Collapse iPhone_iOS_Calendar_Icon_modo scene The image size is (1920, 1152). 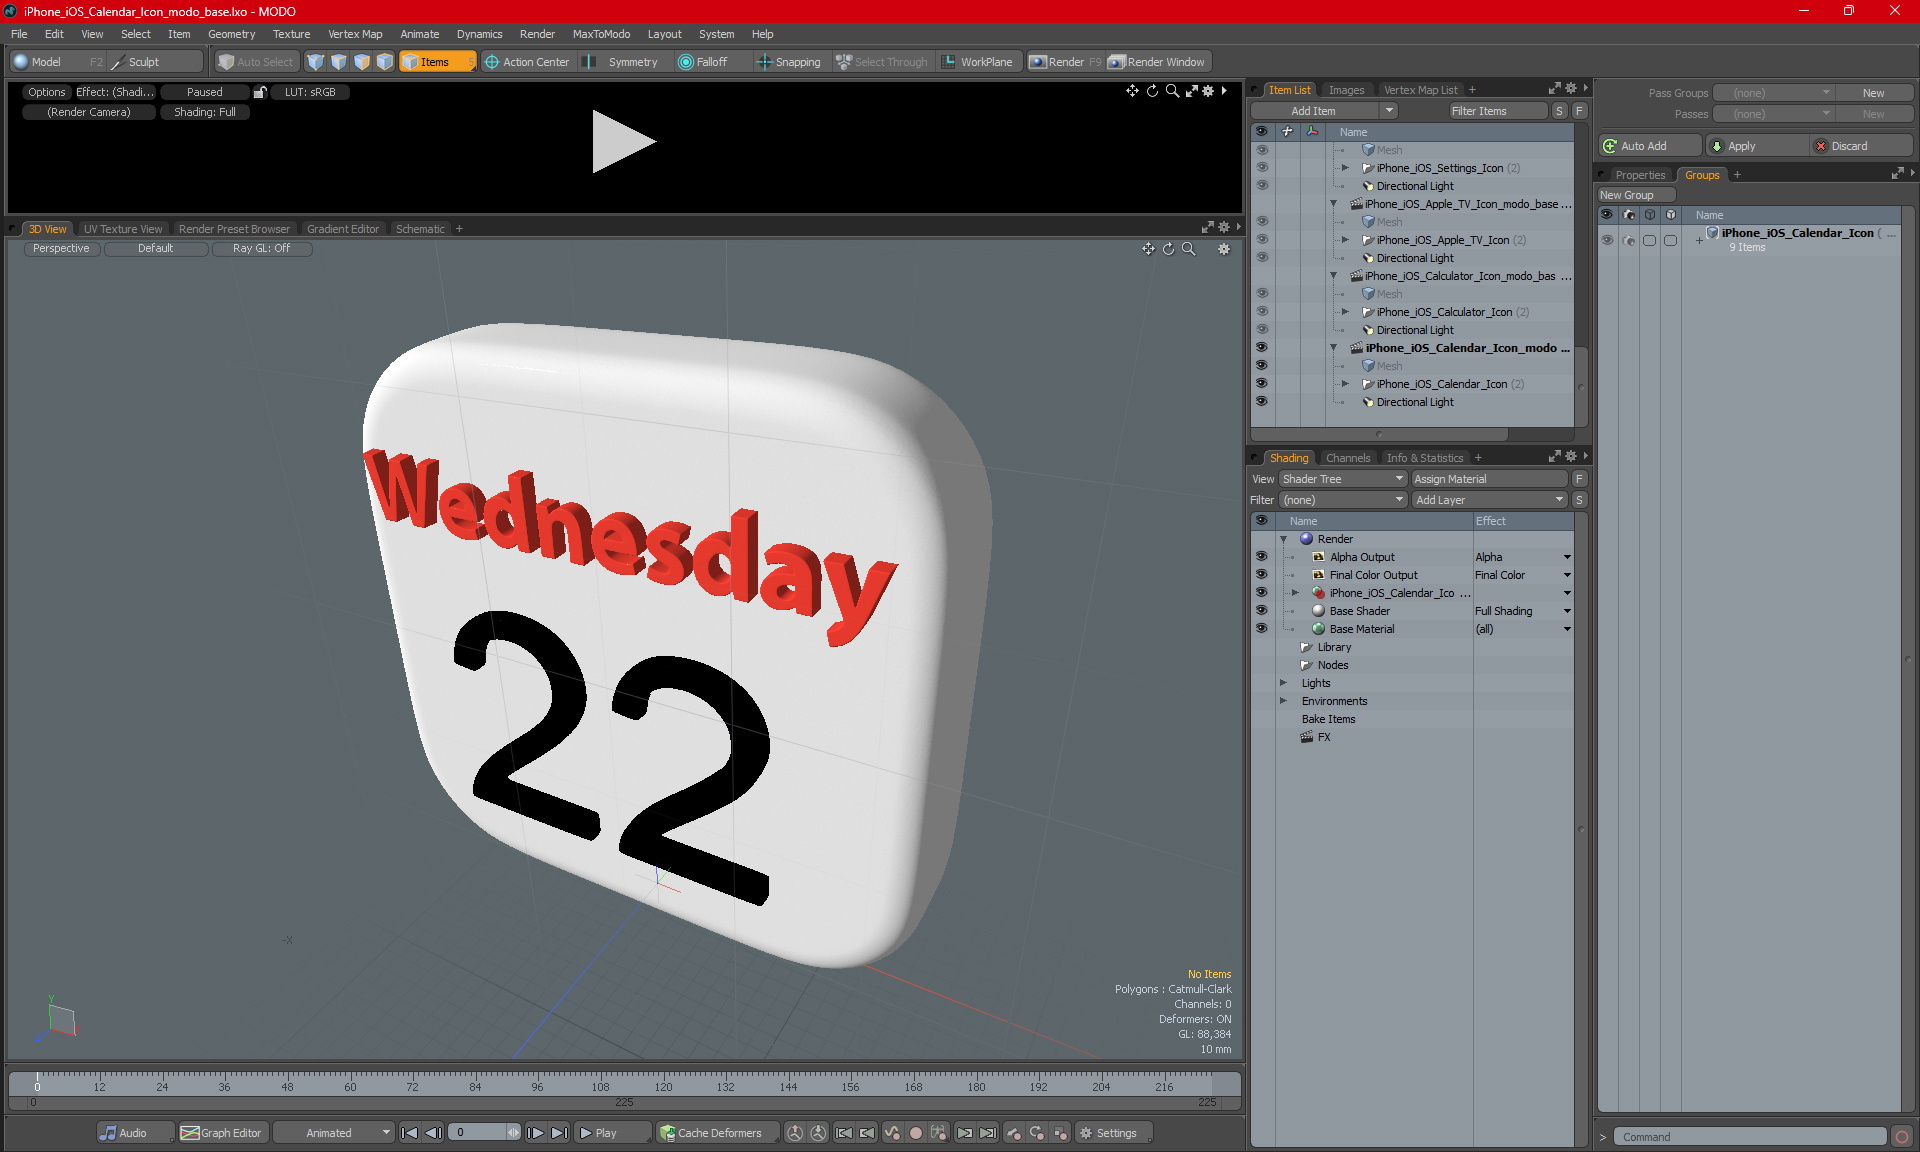point(1333,348)
